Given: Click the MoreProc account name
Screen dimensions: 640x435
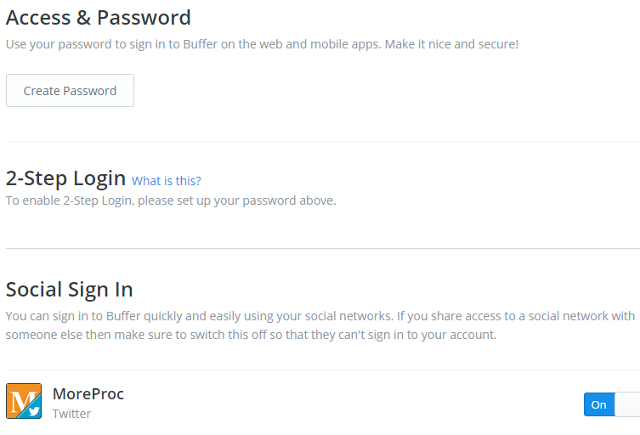Looking at the screenshot, I should (x=88, y=394).
